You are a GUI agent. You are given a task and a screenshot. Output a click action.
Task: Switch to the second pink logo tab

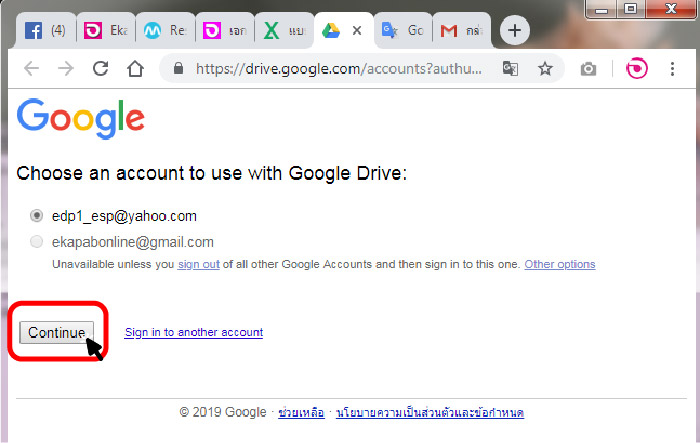pos(225,30)
